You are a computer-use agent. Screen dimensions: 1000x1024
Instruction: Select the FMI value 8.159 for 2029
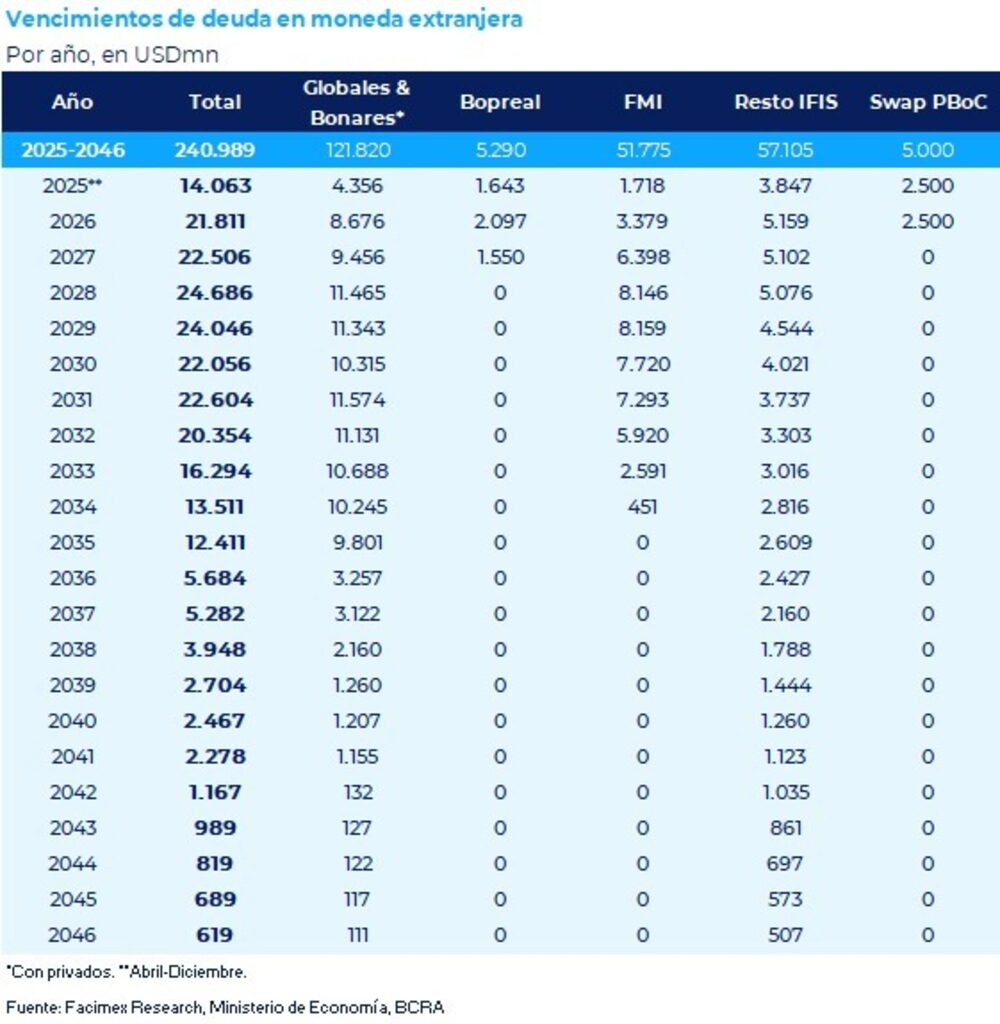pyautogui.click(x=642, y=329)
